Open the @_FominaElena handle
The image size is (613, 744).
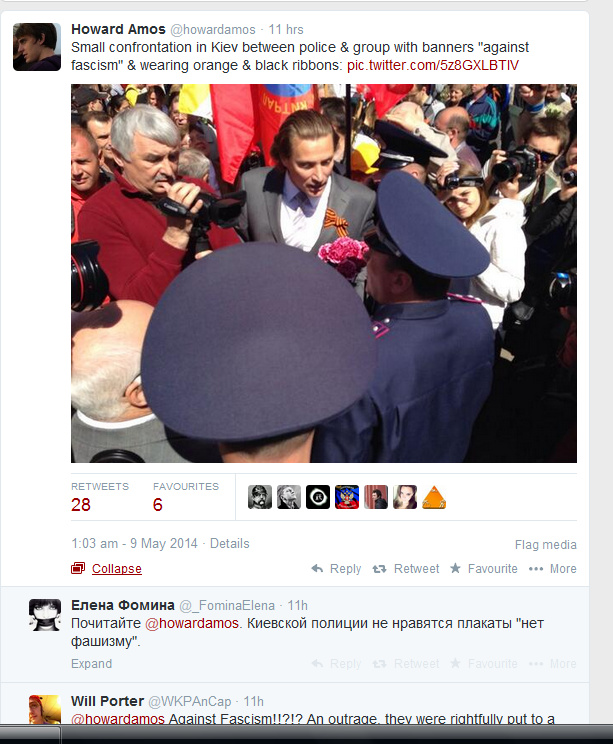[227, 605]
